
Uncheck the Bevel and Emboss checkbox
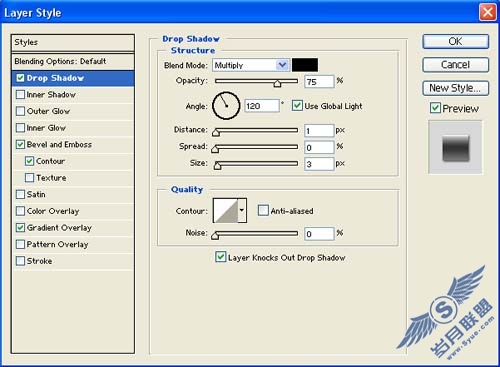(20, 144)
